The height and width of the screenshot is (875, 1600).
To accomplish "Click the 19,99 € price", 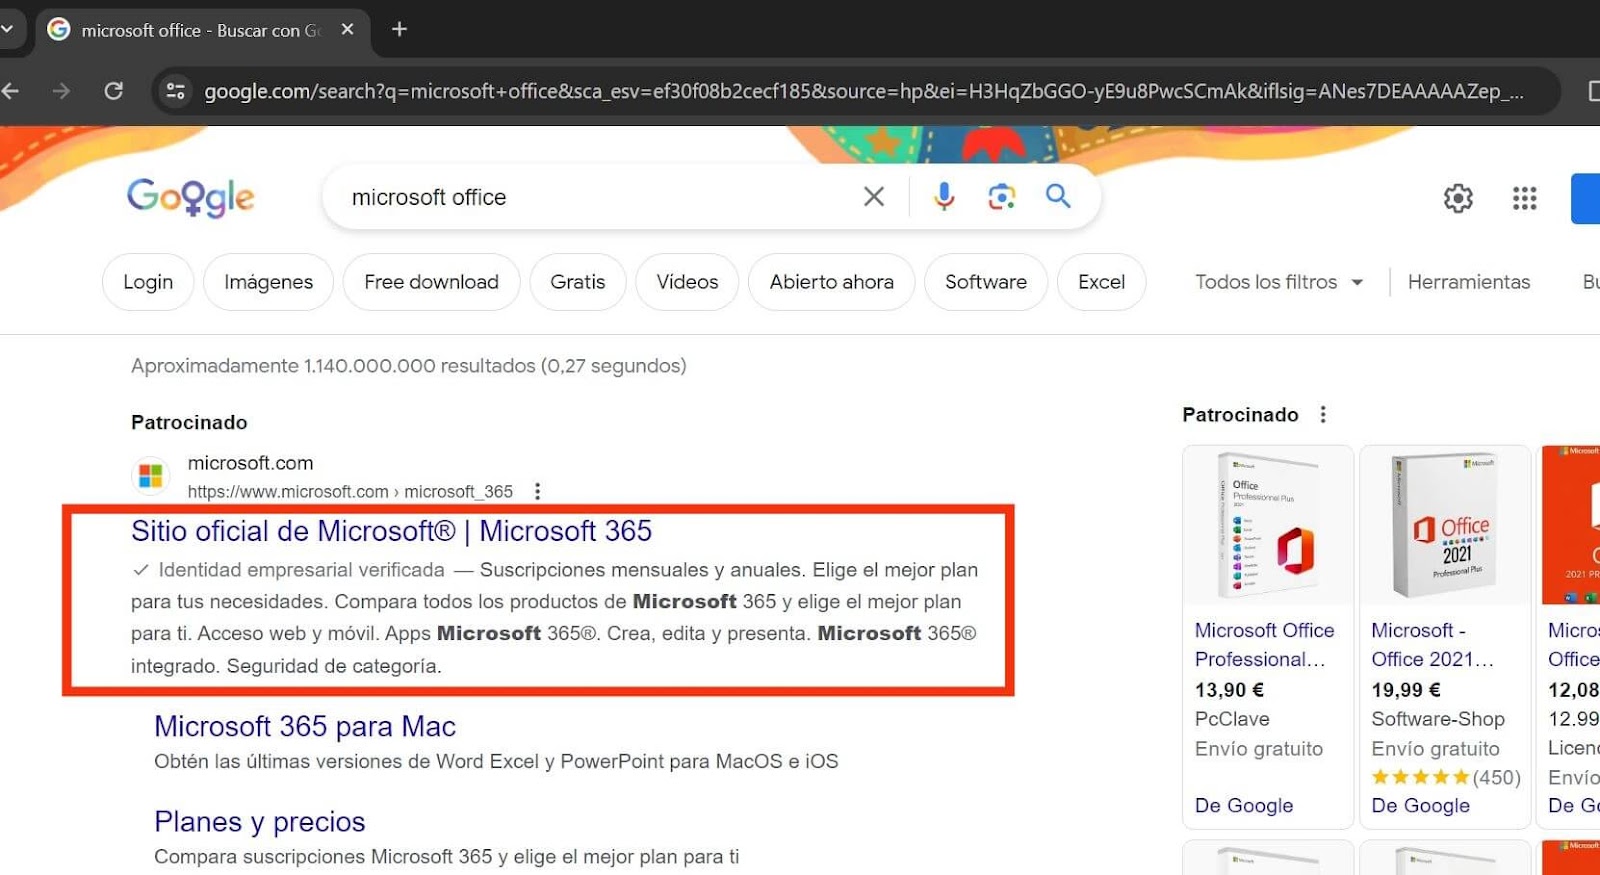I will tap(1406, 690).
